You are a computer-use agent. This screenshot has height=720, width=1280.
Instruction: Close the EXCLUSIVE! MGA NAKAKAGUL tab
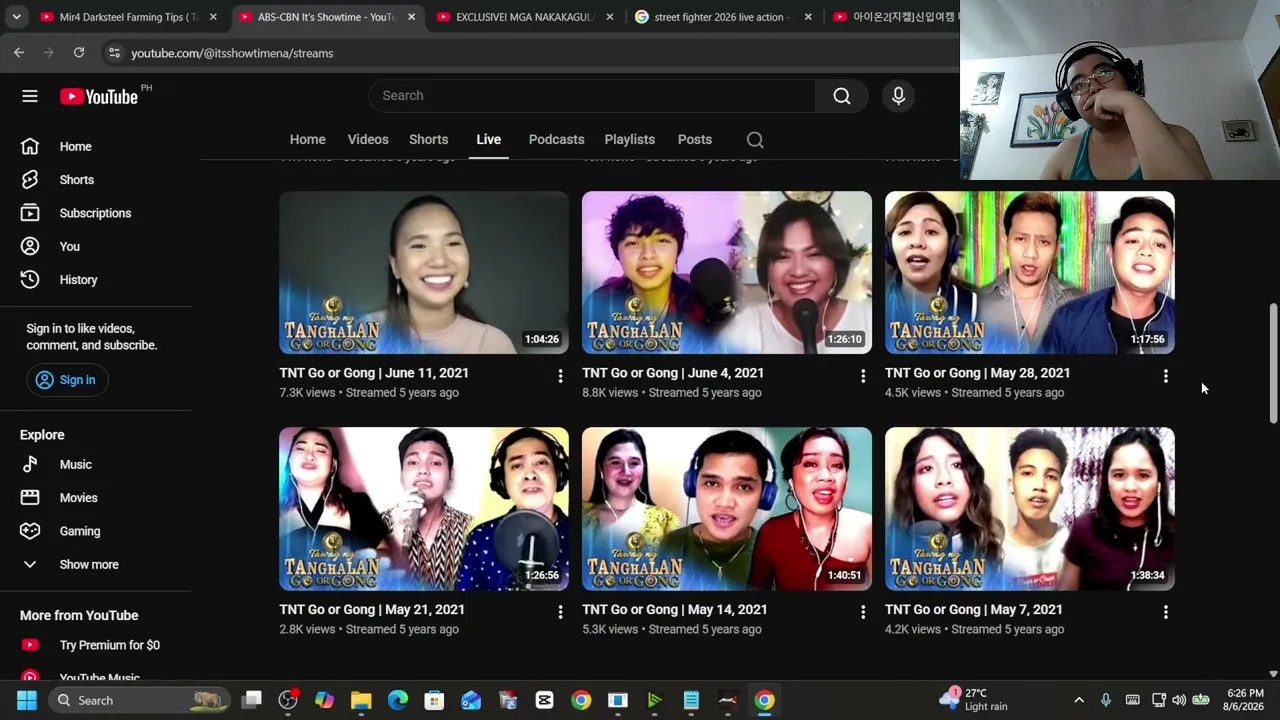(610, 17)
